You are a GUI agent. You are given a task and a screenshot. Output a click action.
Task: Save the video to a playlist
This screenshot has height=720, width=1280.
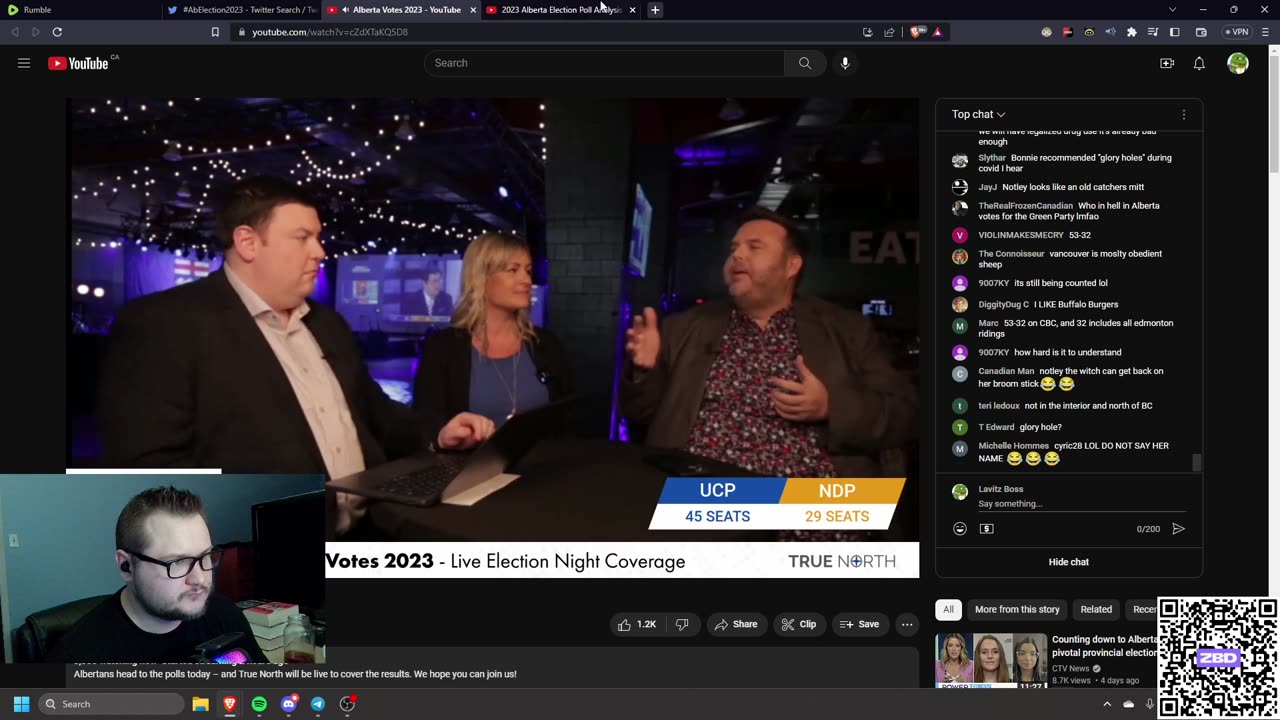click(x=860, y=624)
